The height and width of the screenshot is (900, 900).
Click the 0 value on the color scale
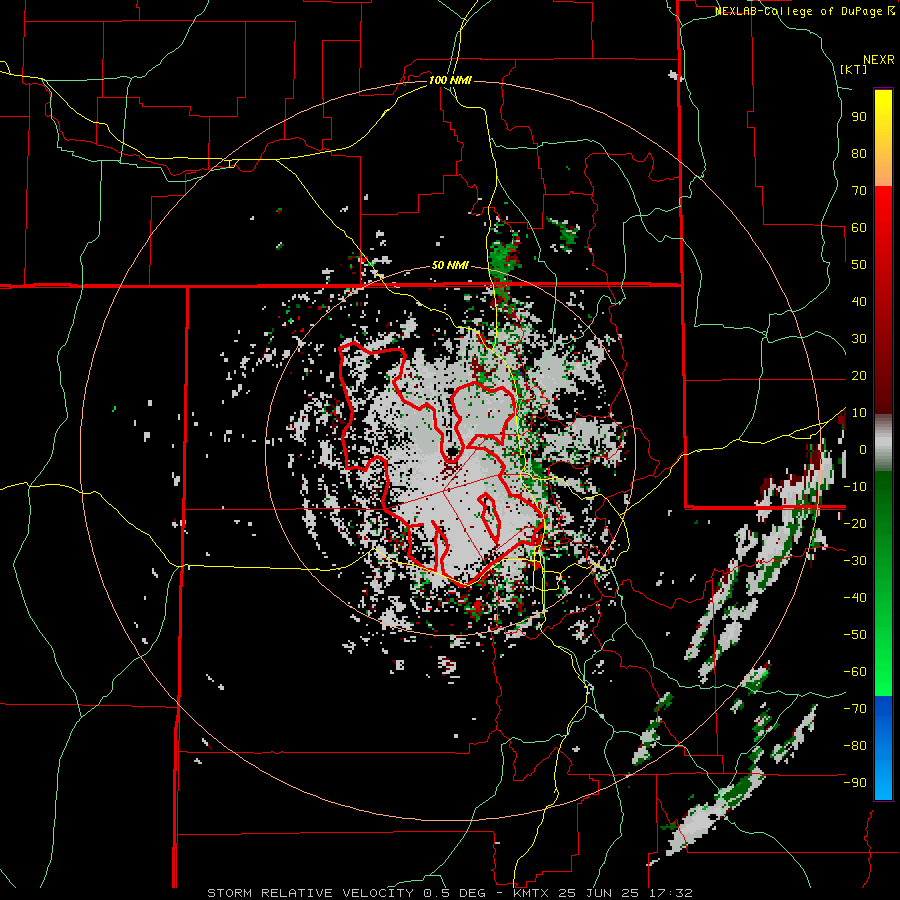pos(863,449)
